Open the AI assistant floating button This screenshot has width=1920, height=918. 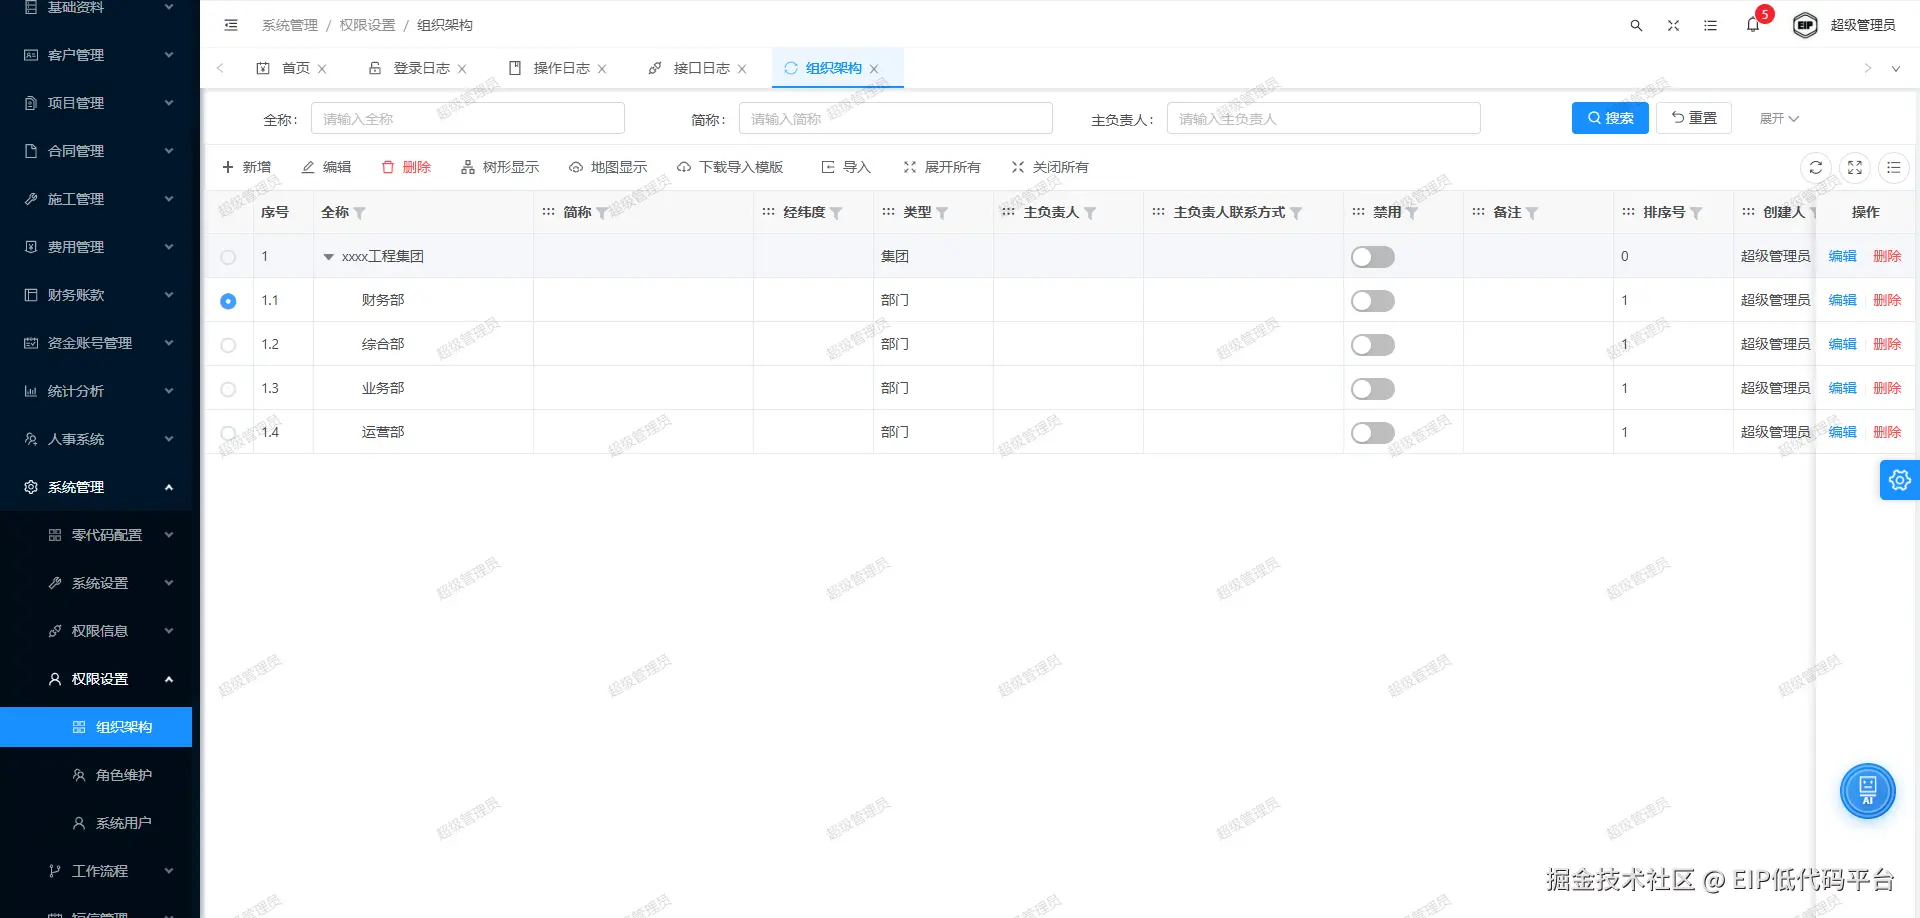(1867, 791)
